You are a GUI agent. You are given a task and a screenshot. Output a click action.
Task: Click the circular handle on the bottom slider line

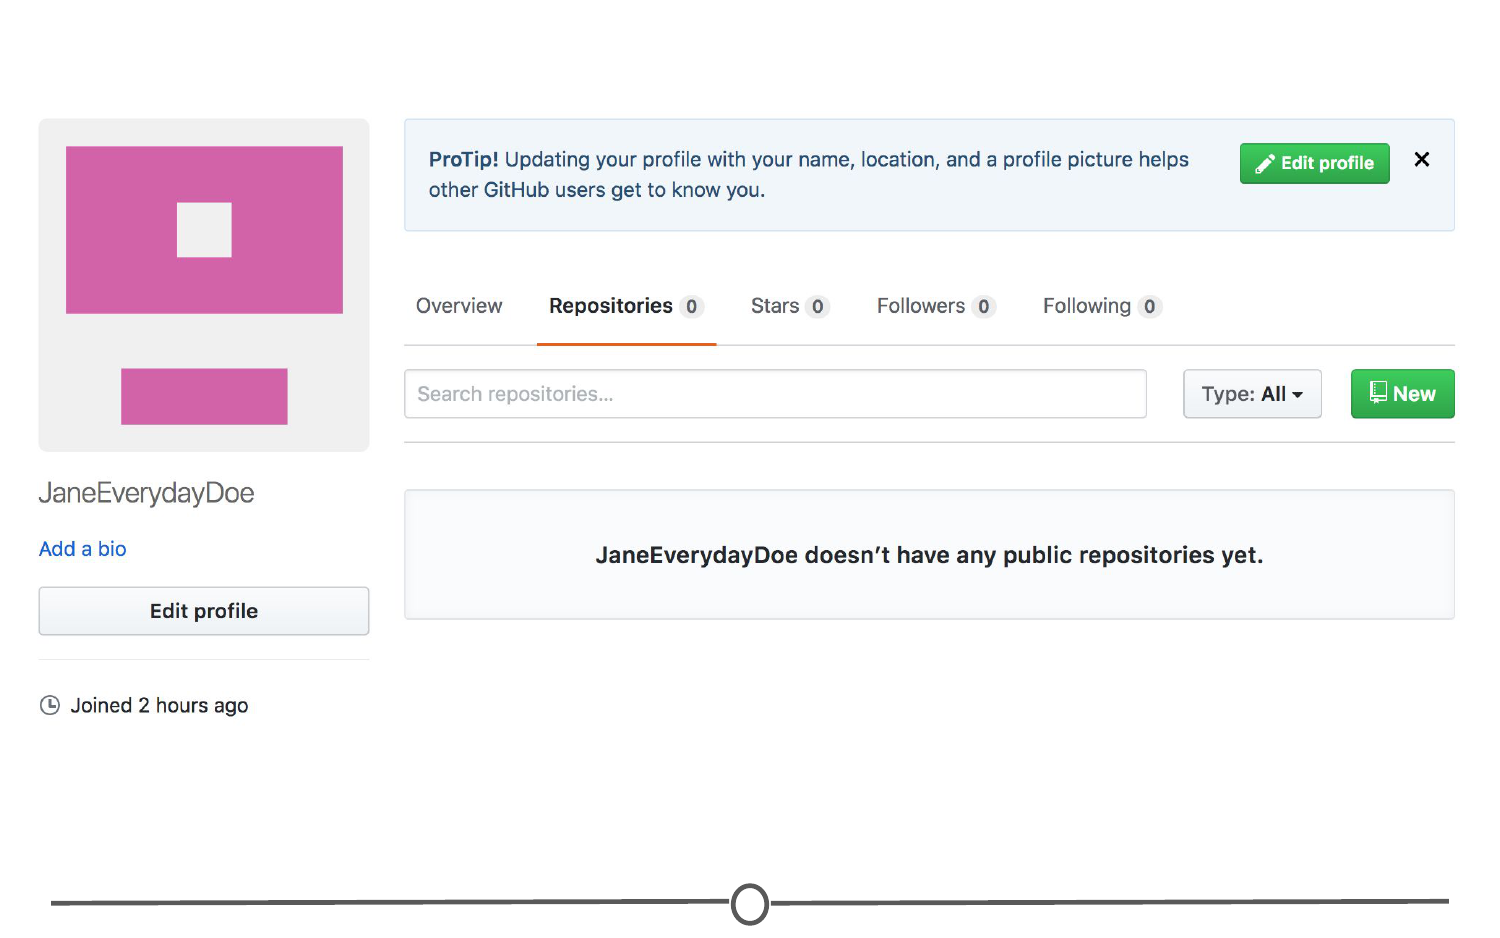[x=750, y=904]
